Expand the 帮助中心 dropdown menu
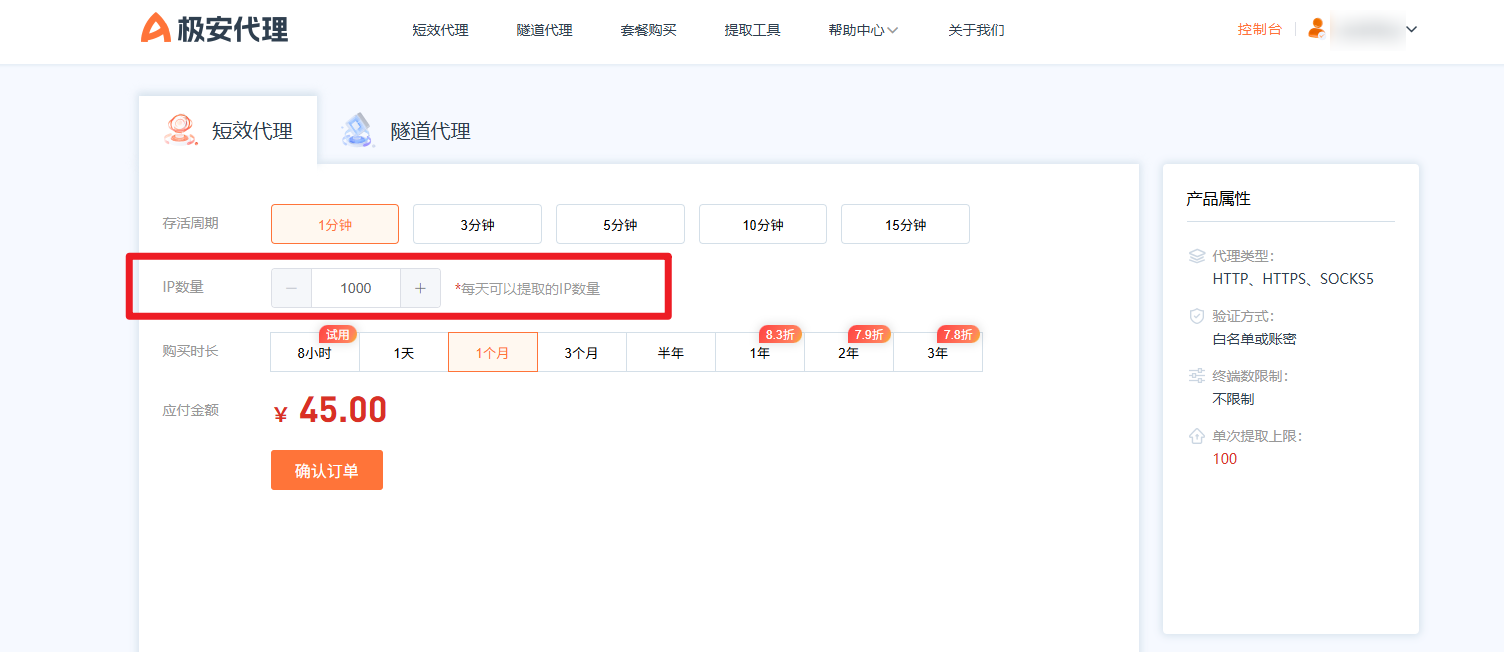This screenshot has width=1504, height=652. click(x=863, y=30)
